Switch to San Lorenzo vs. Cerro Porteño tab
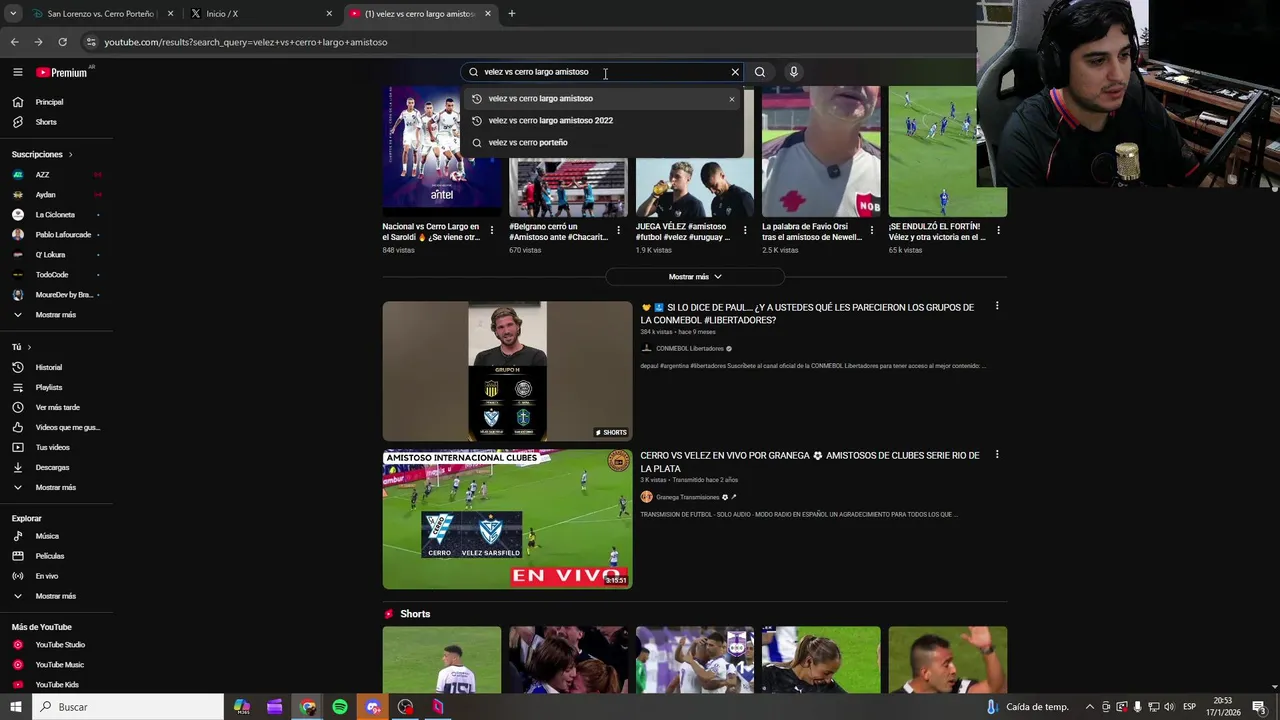 (x=100, y=14)
